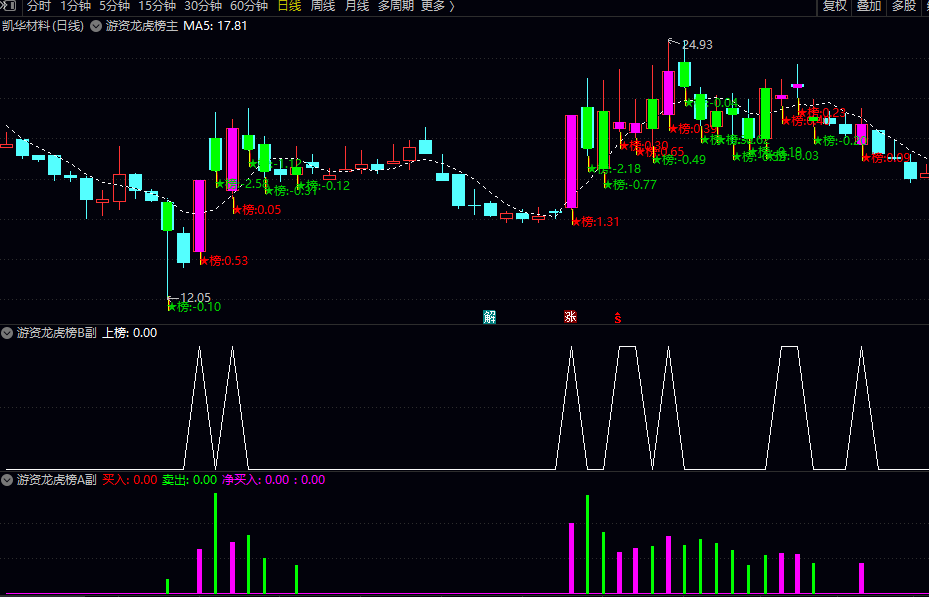Click the ★榜:-2.18 marker label
929x597 pixels.
(x=614, y=169)
